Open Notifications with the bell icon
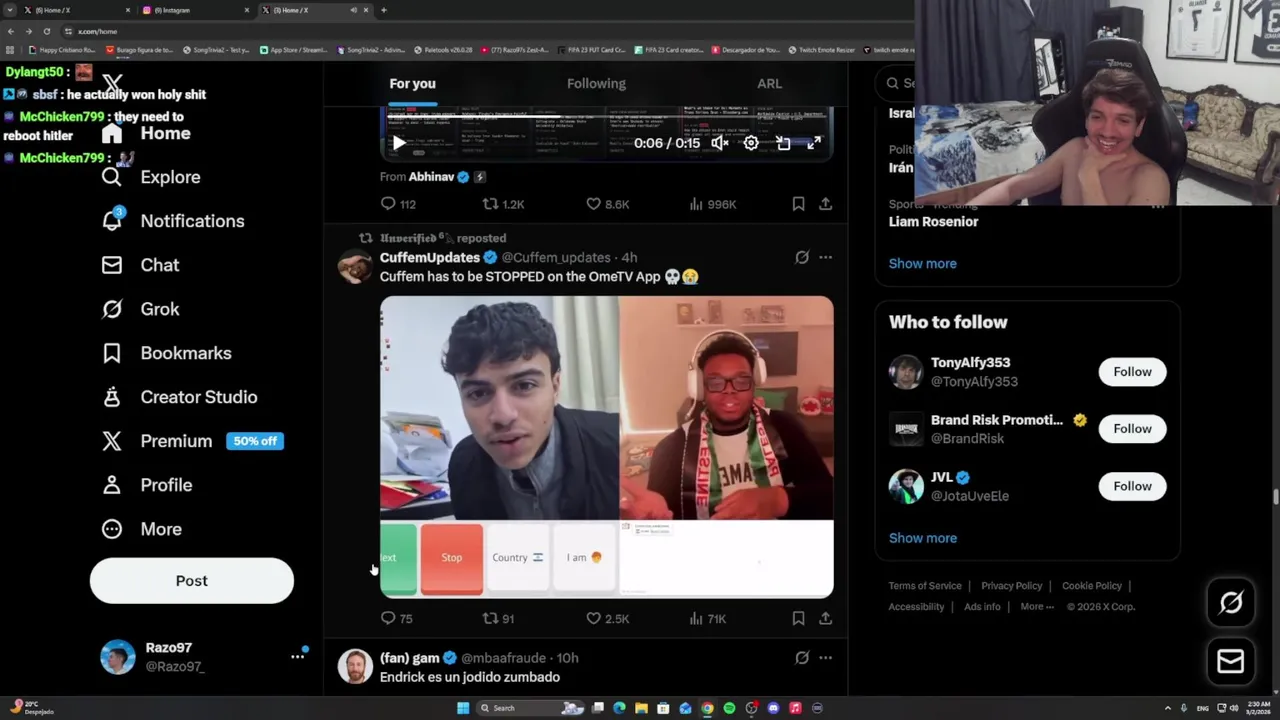 173,221
